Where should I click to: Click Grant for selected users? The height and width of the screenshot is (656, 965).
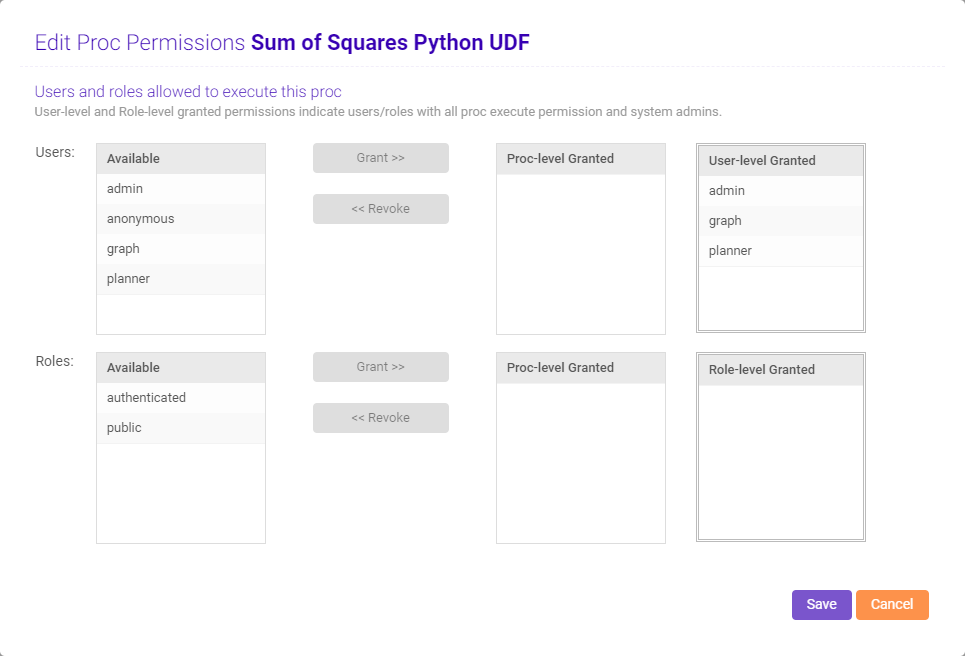(x=380, y=157)
